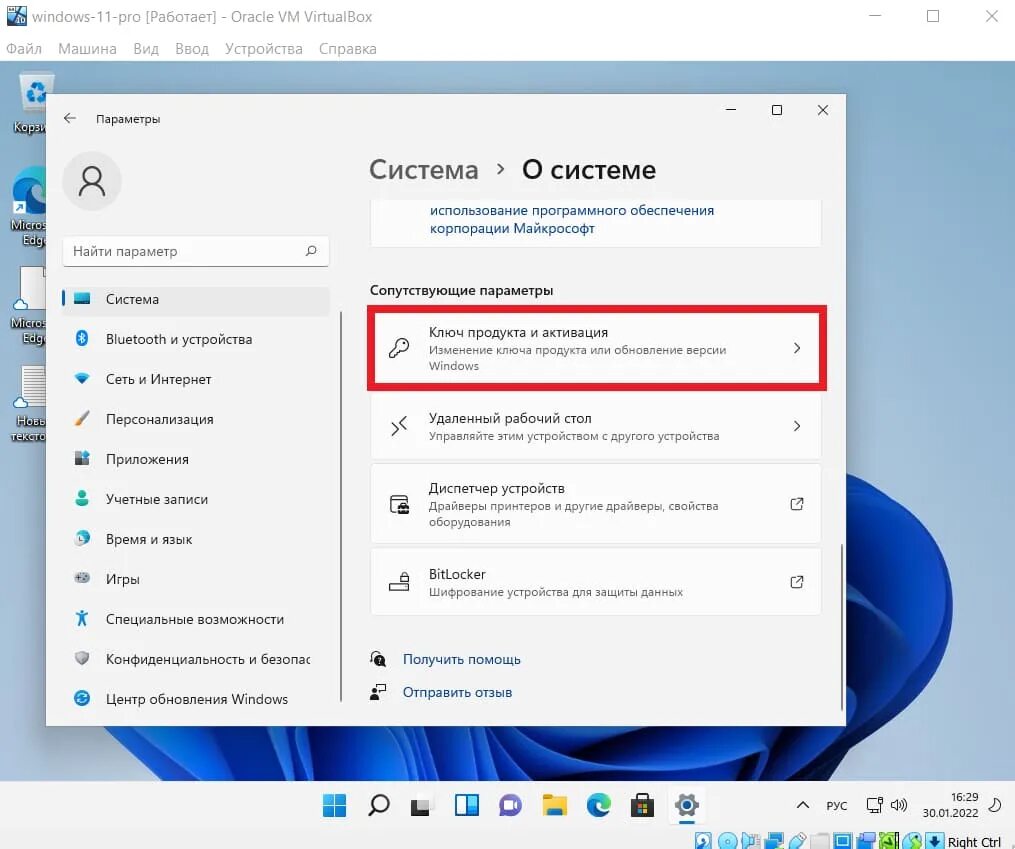Select Персонализация category

195,419
